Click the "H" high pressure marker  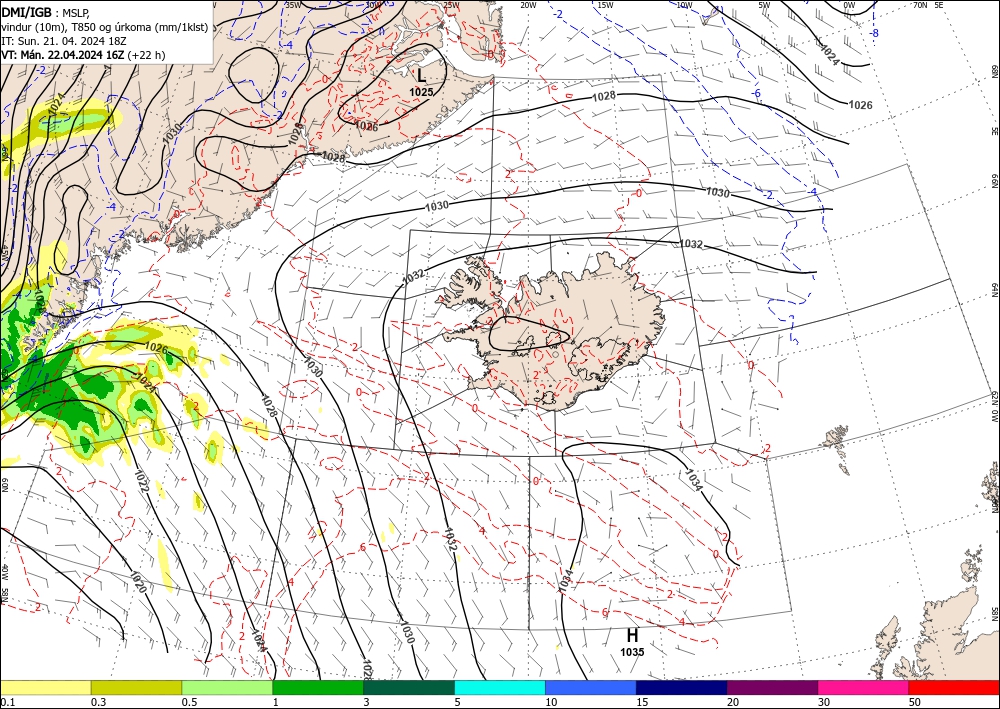(632, 636)
